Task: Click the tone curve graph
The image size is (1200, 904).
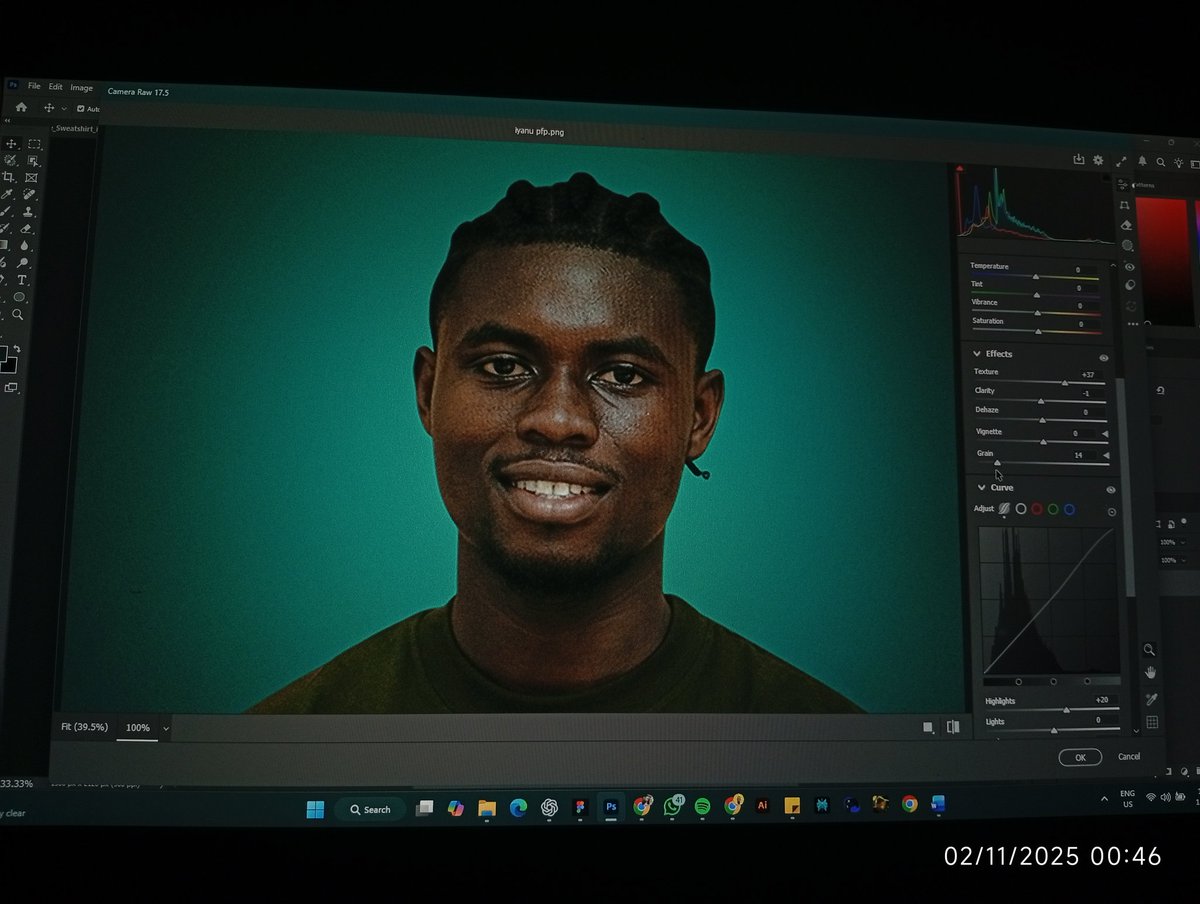Action: (1050, 601)
